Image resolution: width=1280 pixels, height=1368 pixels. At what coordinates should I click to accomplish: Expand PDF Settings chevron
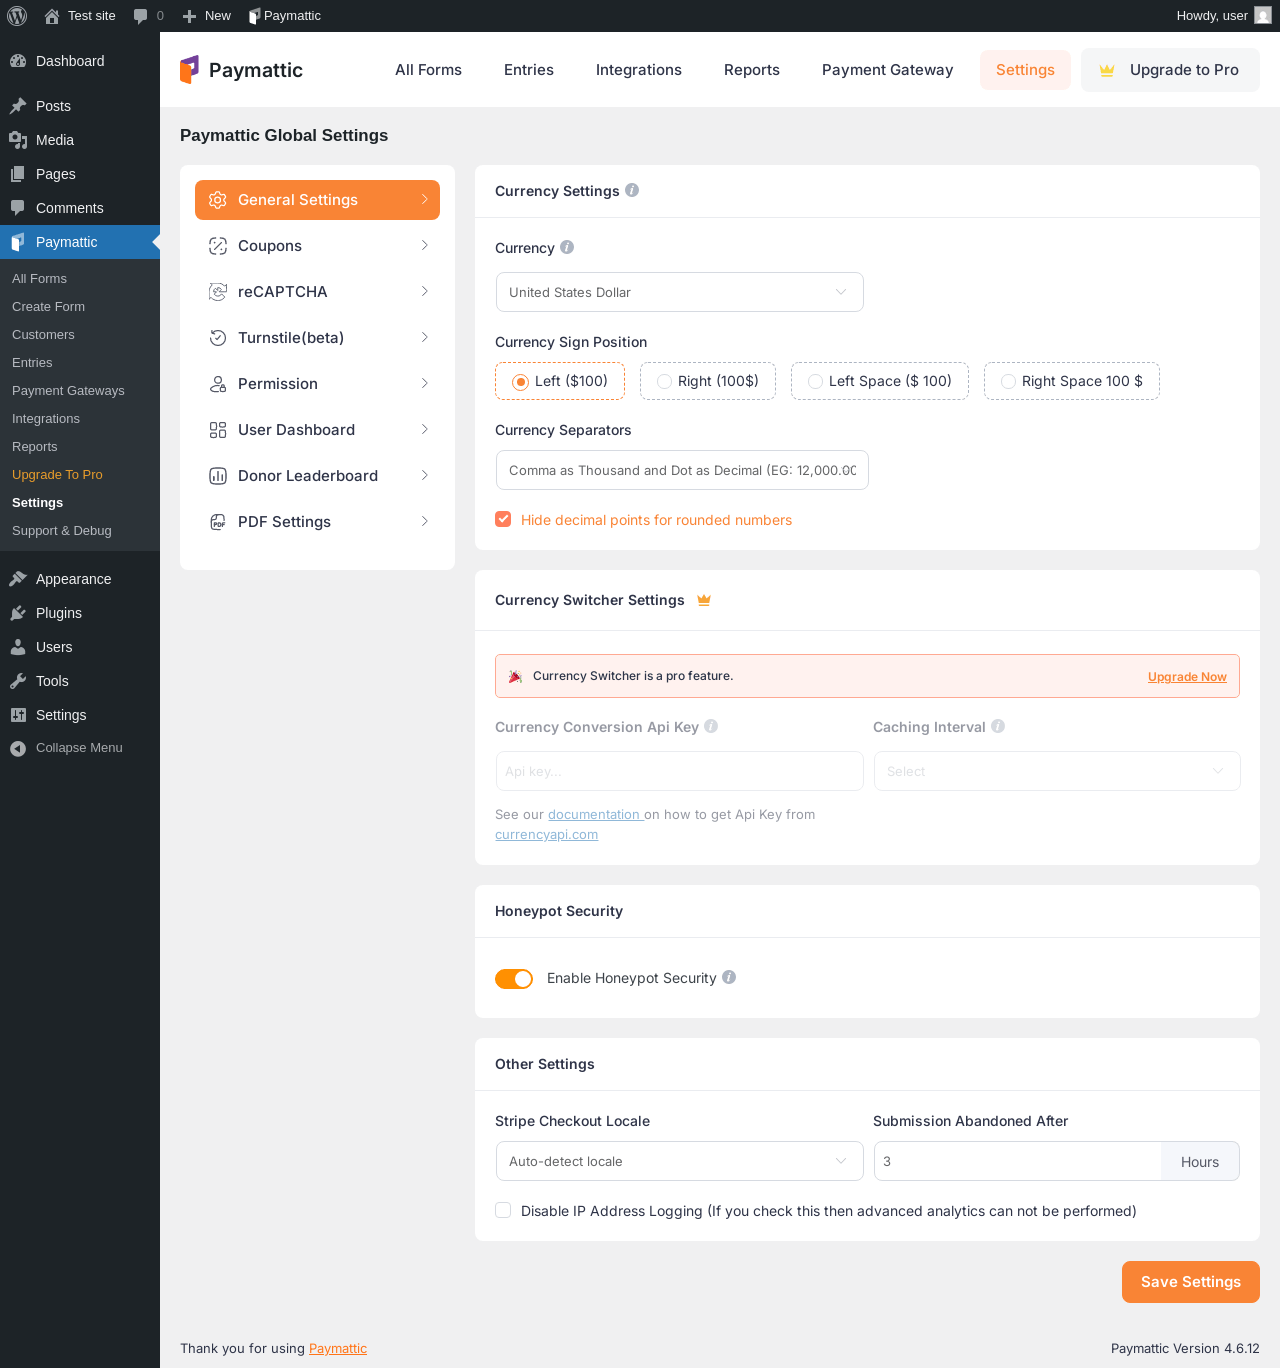tap(425, 522)
